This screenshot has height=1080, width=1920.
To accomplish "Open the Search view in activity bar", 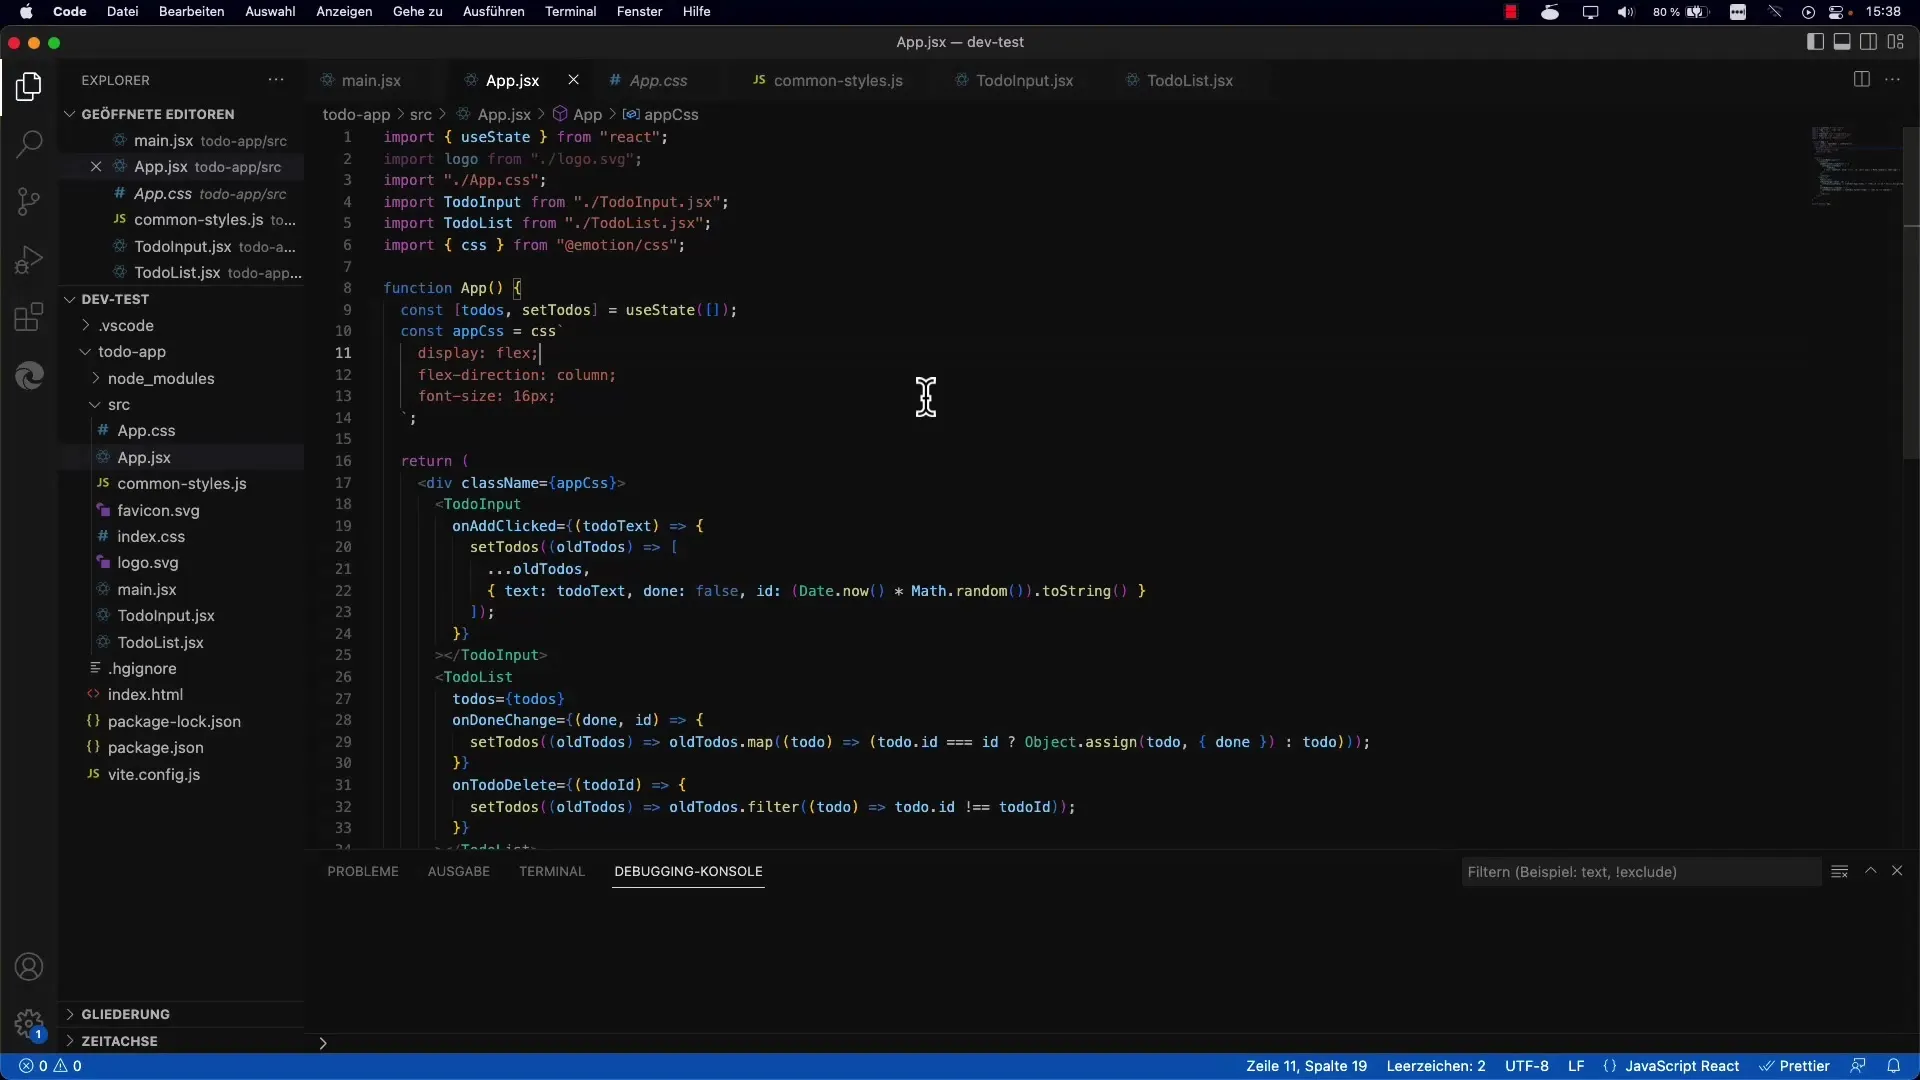I will click(29, 144).
